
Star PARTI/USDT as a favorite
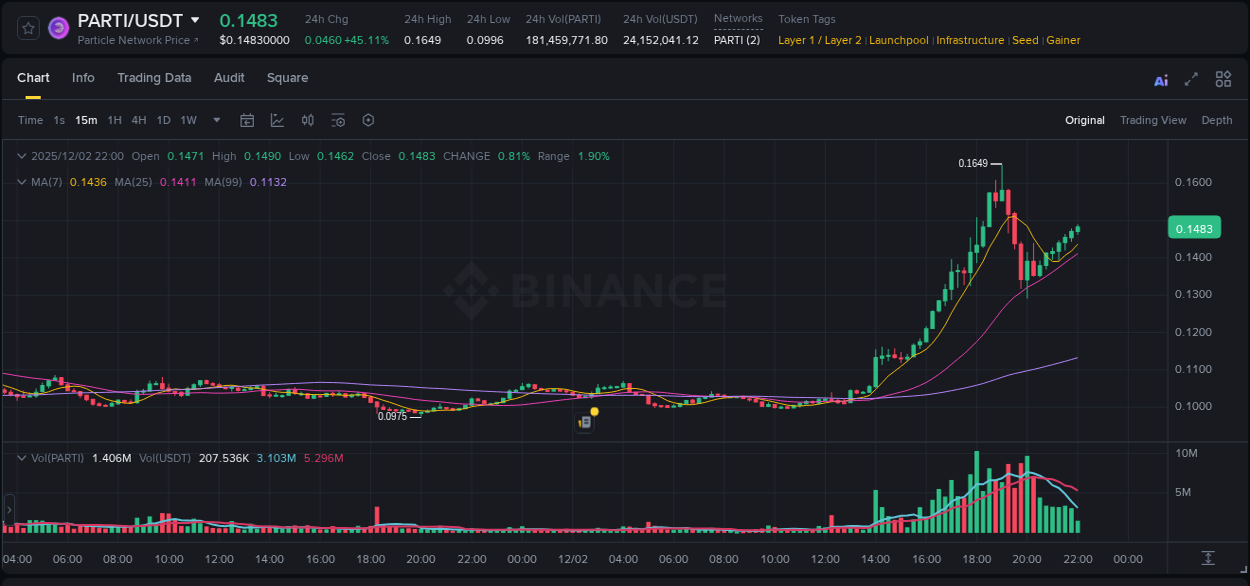tap(27, 27)
